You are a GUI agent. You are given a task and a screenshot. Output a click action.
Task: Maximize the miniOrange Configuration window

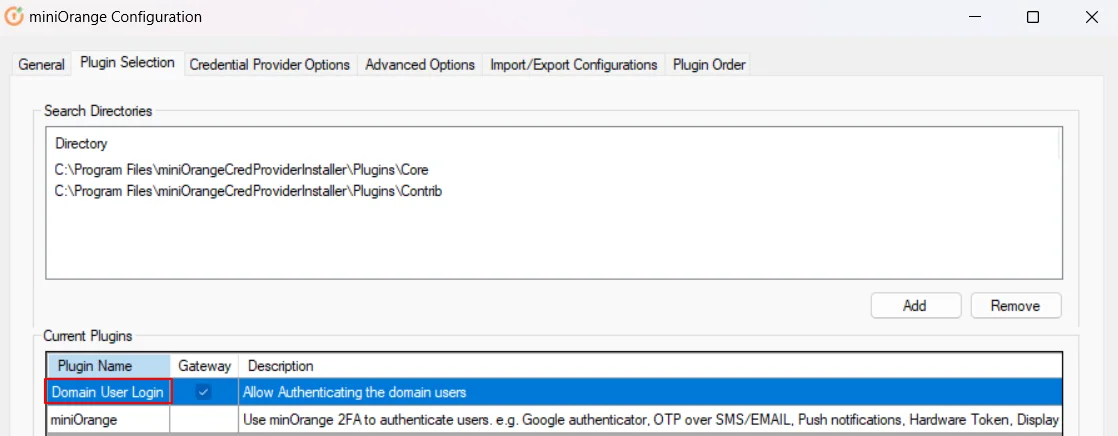pos(1032,17)
